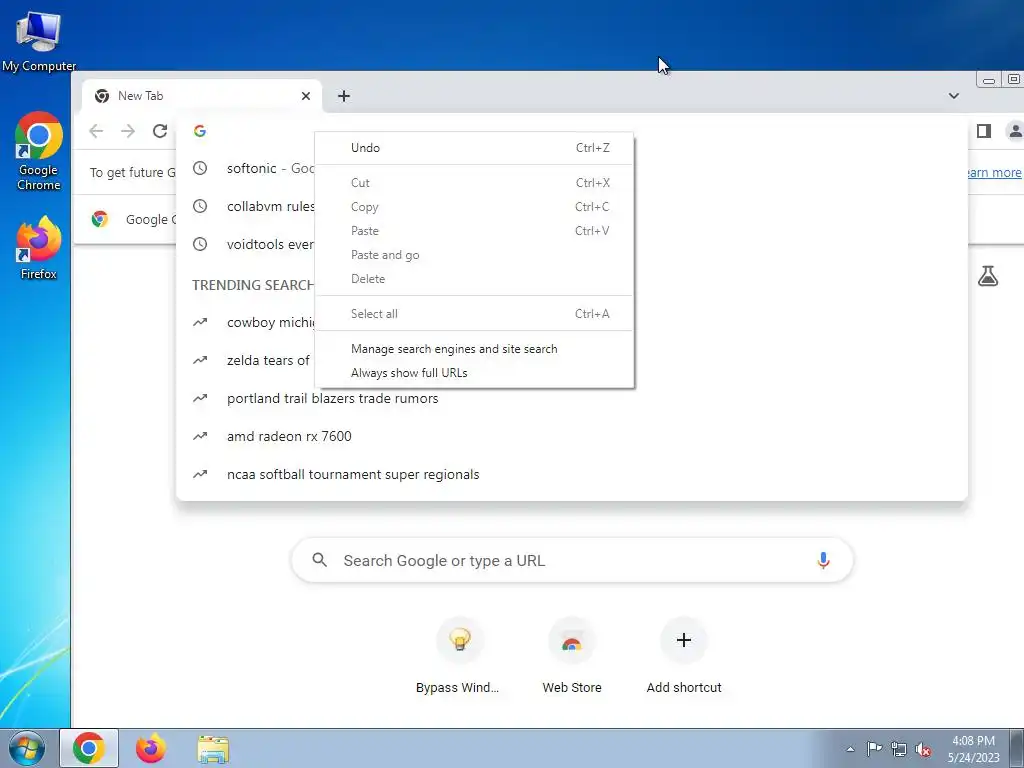1024x768 pixels.
Task: Choose Select all from context menu
Action: pos(474,313)
